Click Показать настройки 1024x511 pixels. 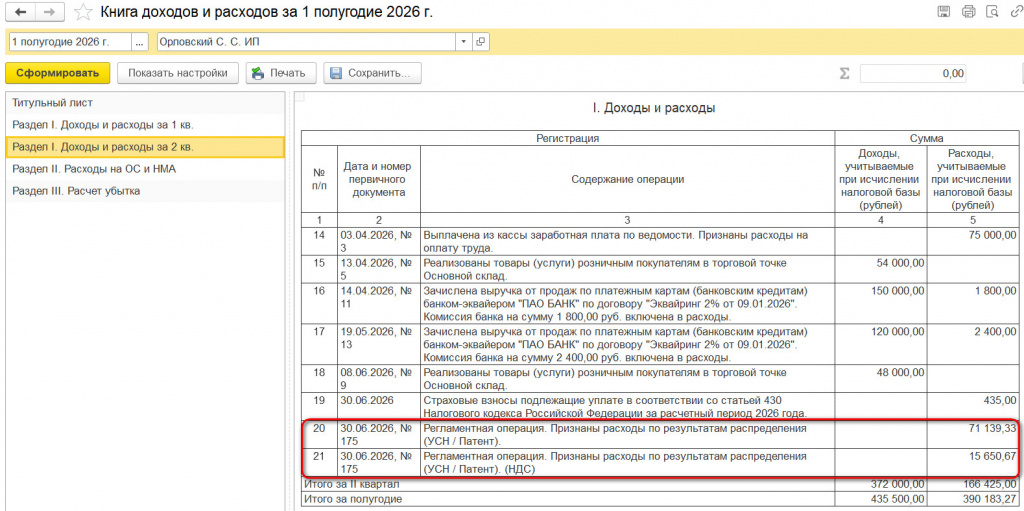click(x=178, y=73)
